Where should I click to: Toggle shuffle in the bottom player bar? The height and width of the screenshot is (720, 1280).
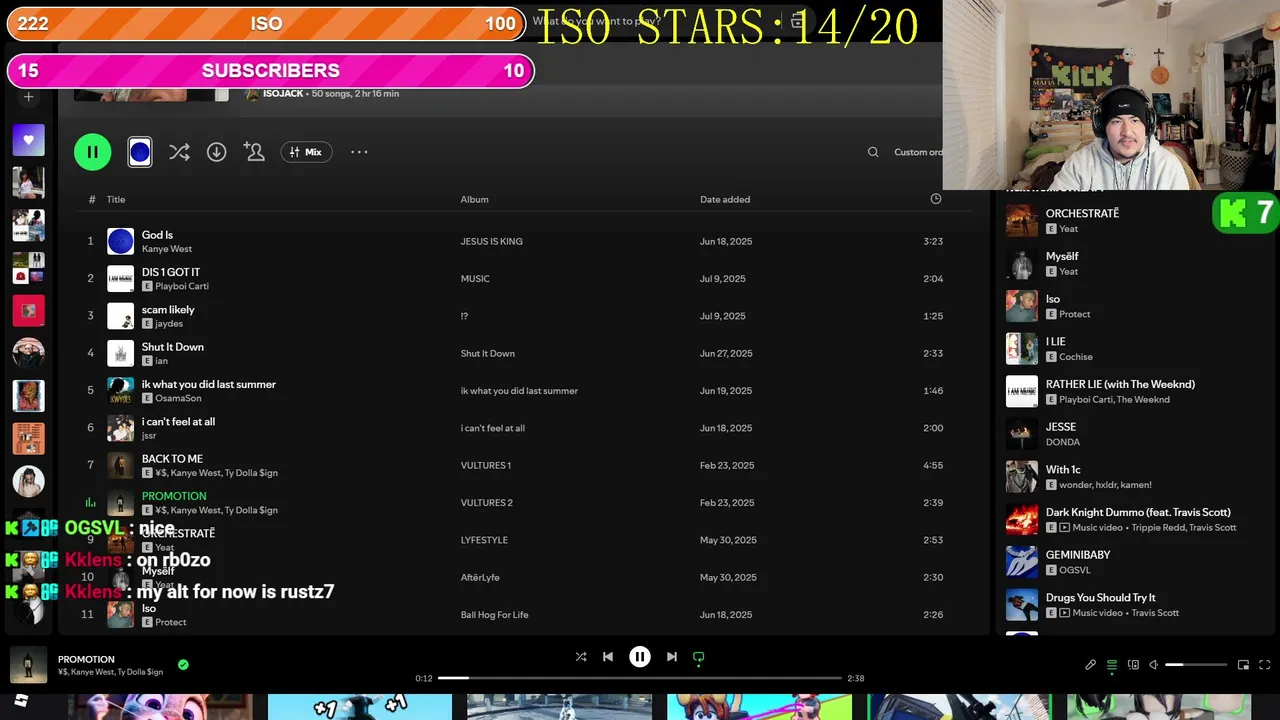[x=581, y=657]
